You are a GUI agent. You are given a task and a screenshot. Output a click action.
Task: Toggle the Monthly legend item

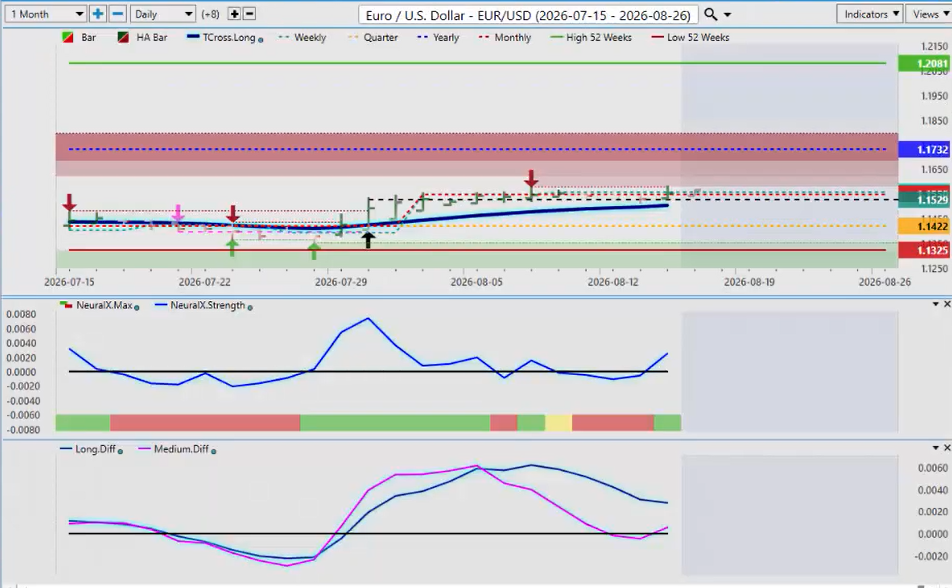point(505,38)
